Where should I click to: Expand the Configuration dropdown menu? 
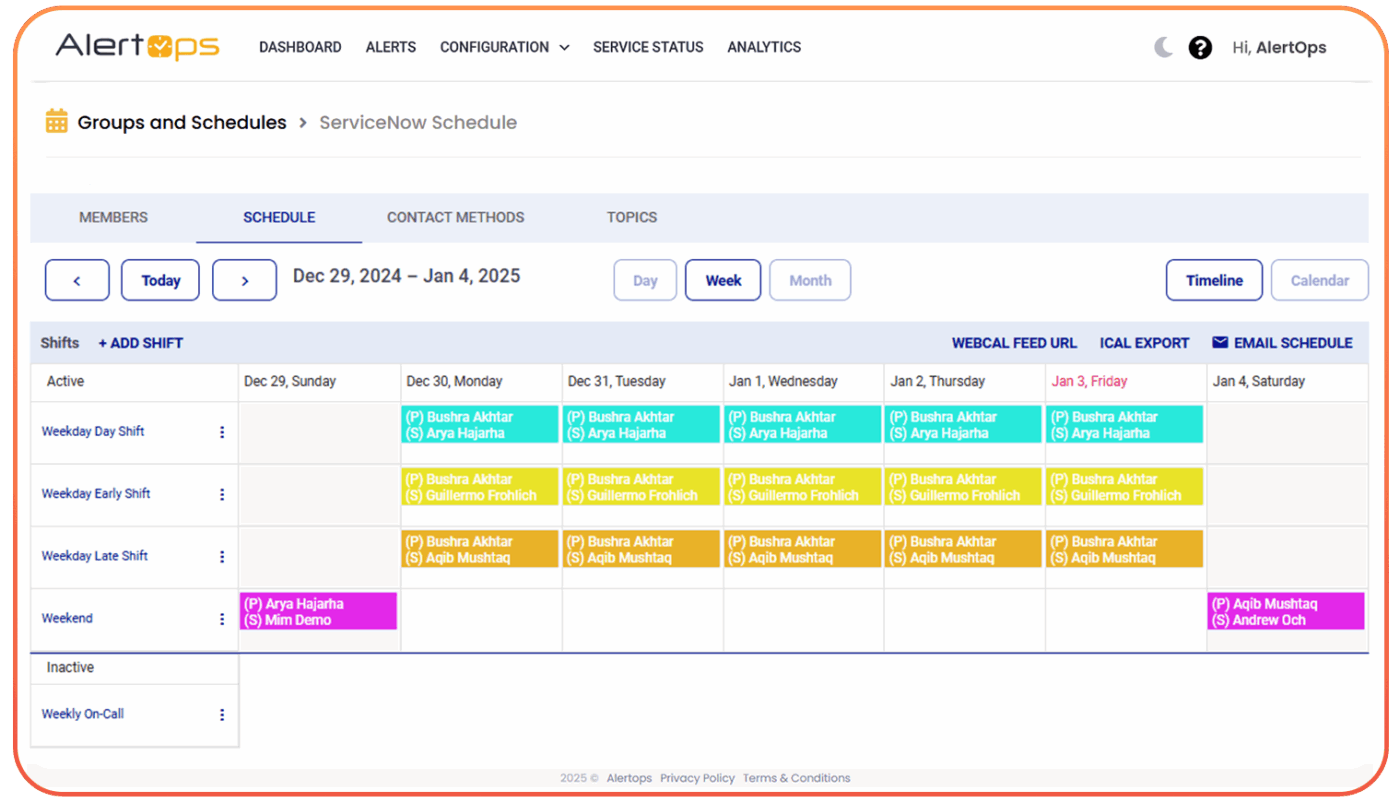click(x=504, y=47)
